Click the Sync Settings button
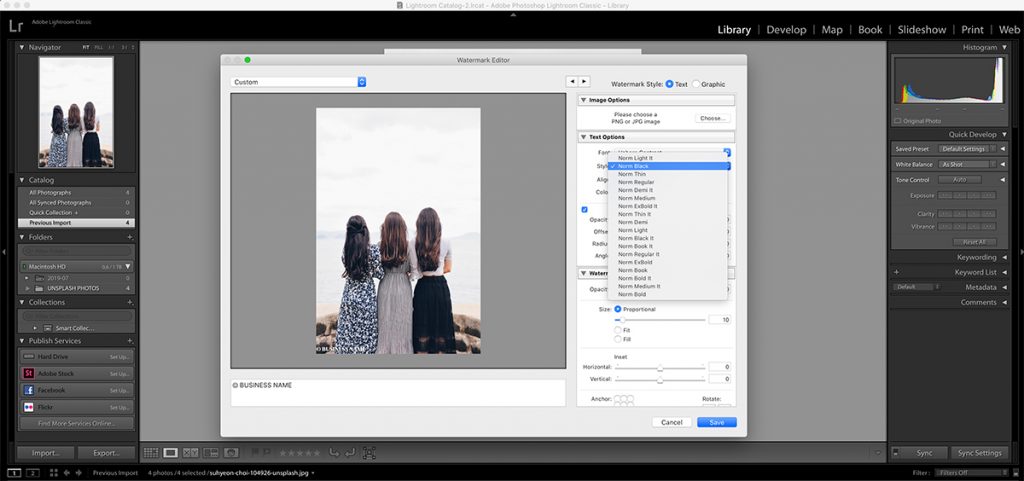 (979, 452)
